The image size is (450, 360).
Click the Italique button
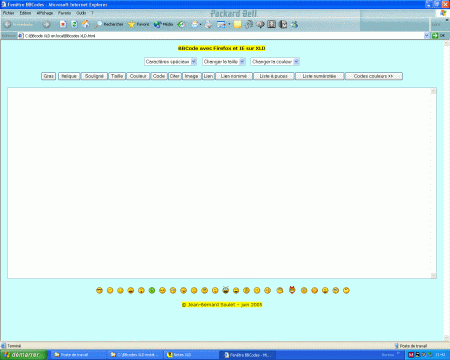69,76
